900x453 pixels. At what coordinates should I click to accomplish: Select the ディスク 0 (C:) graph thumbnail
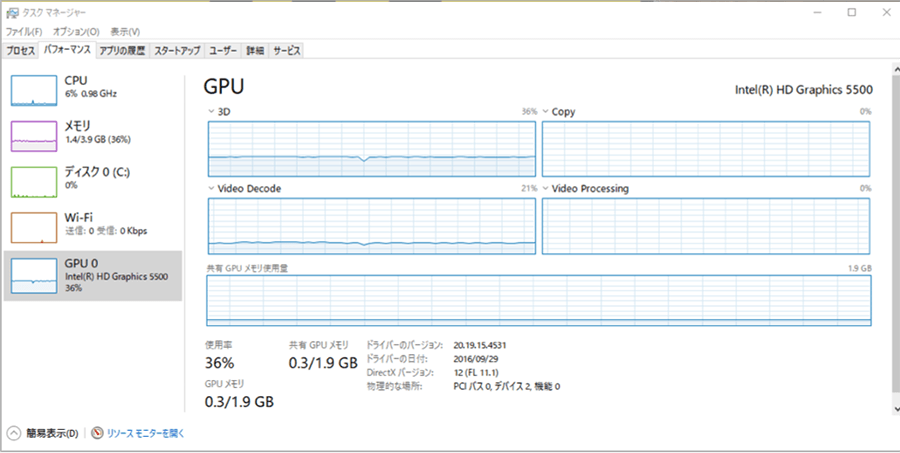[x=35, y=182]
